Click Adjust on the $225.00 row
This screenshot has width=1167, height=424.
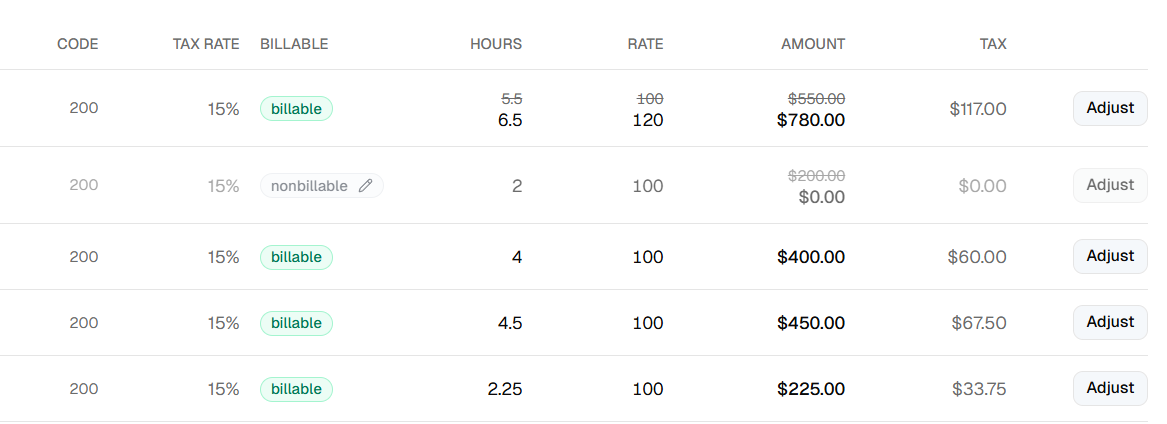1110,388
